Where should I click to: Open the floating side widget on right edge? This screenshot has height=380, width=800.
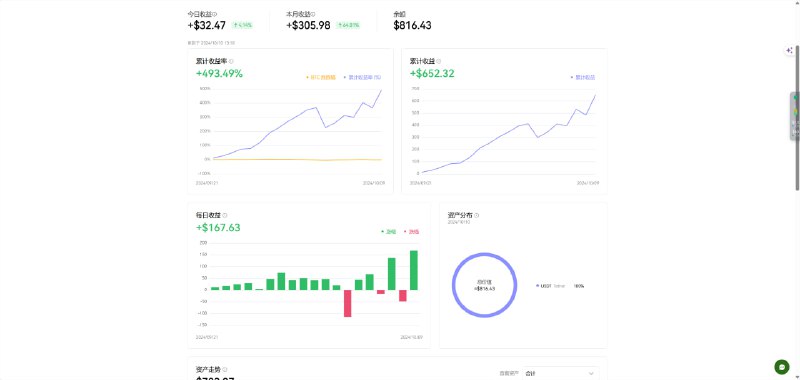[794, 116]
